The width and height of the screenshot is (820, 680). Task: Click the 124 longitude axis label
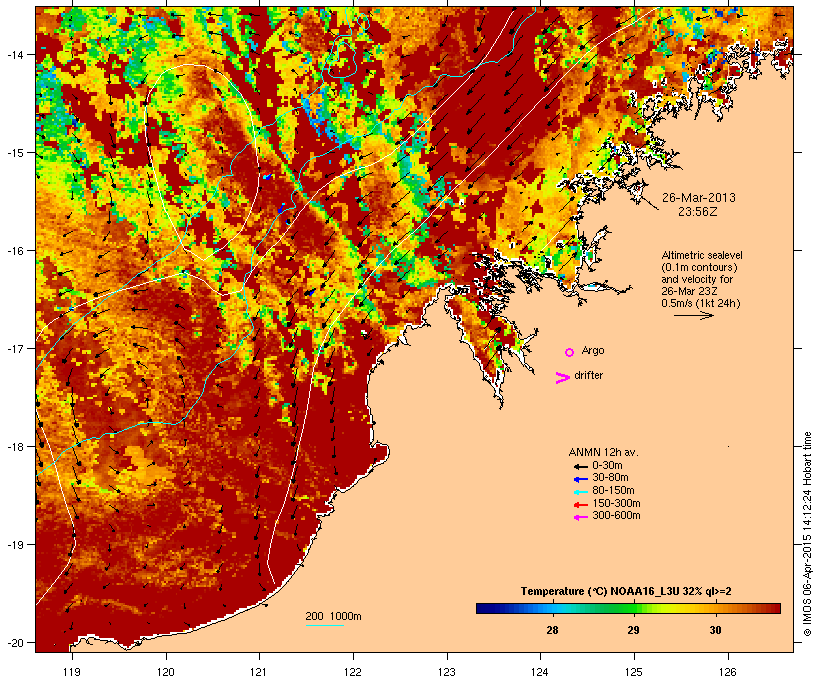pyautogui.click(x=540, y=672)
